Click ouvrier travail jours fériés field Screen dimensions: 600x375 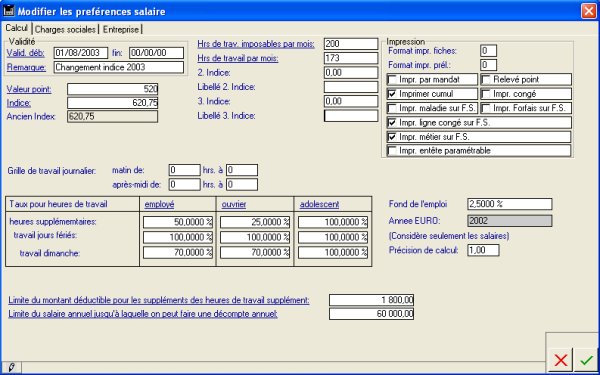[x=255, y=237]
